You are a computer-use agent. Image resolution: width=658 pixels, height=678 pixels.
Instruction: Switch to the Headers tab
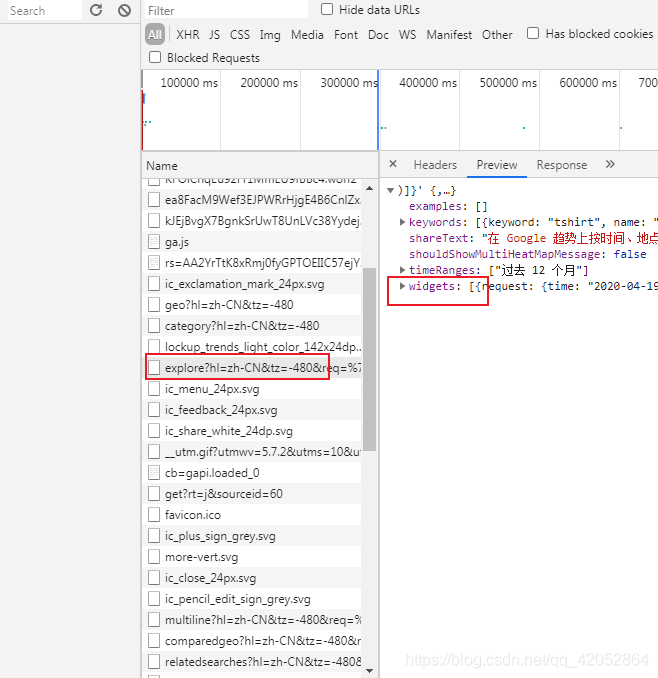pyautogui.click(x=435, y=165)
